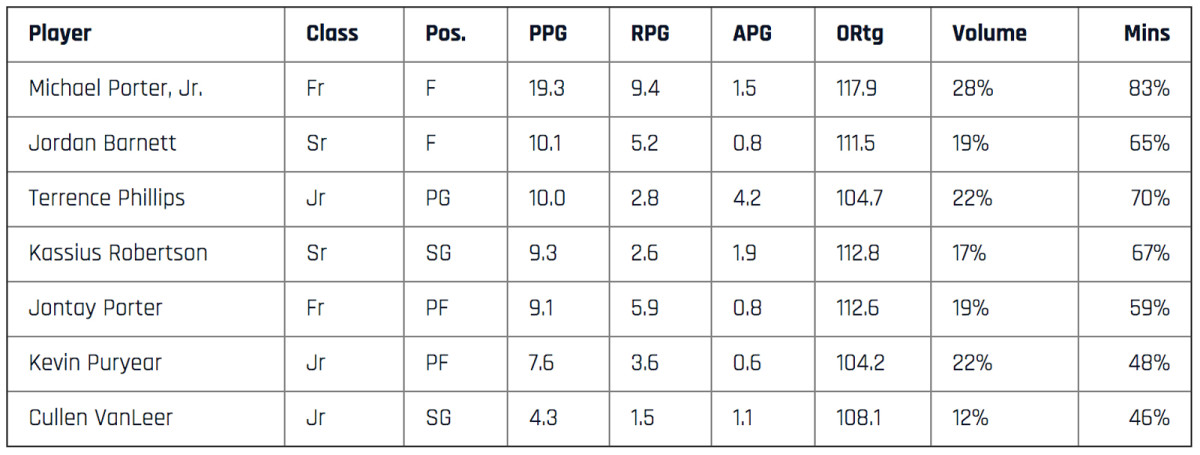Click the ORtg column header
The height and width of the screenshot is (455, 1200).
[860, 34]
